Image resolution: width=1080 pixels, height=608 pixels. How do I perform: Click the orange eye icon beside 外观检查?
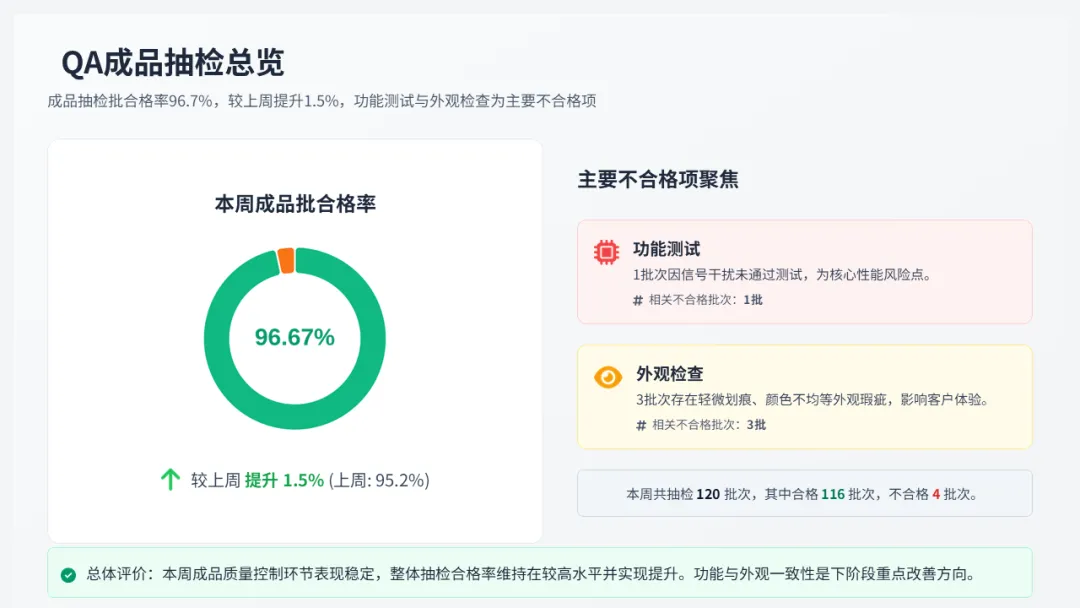(x=608, y=377)
